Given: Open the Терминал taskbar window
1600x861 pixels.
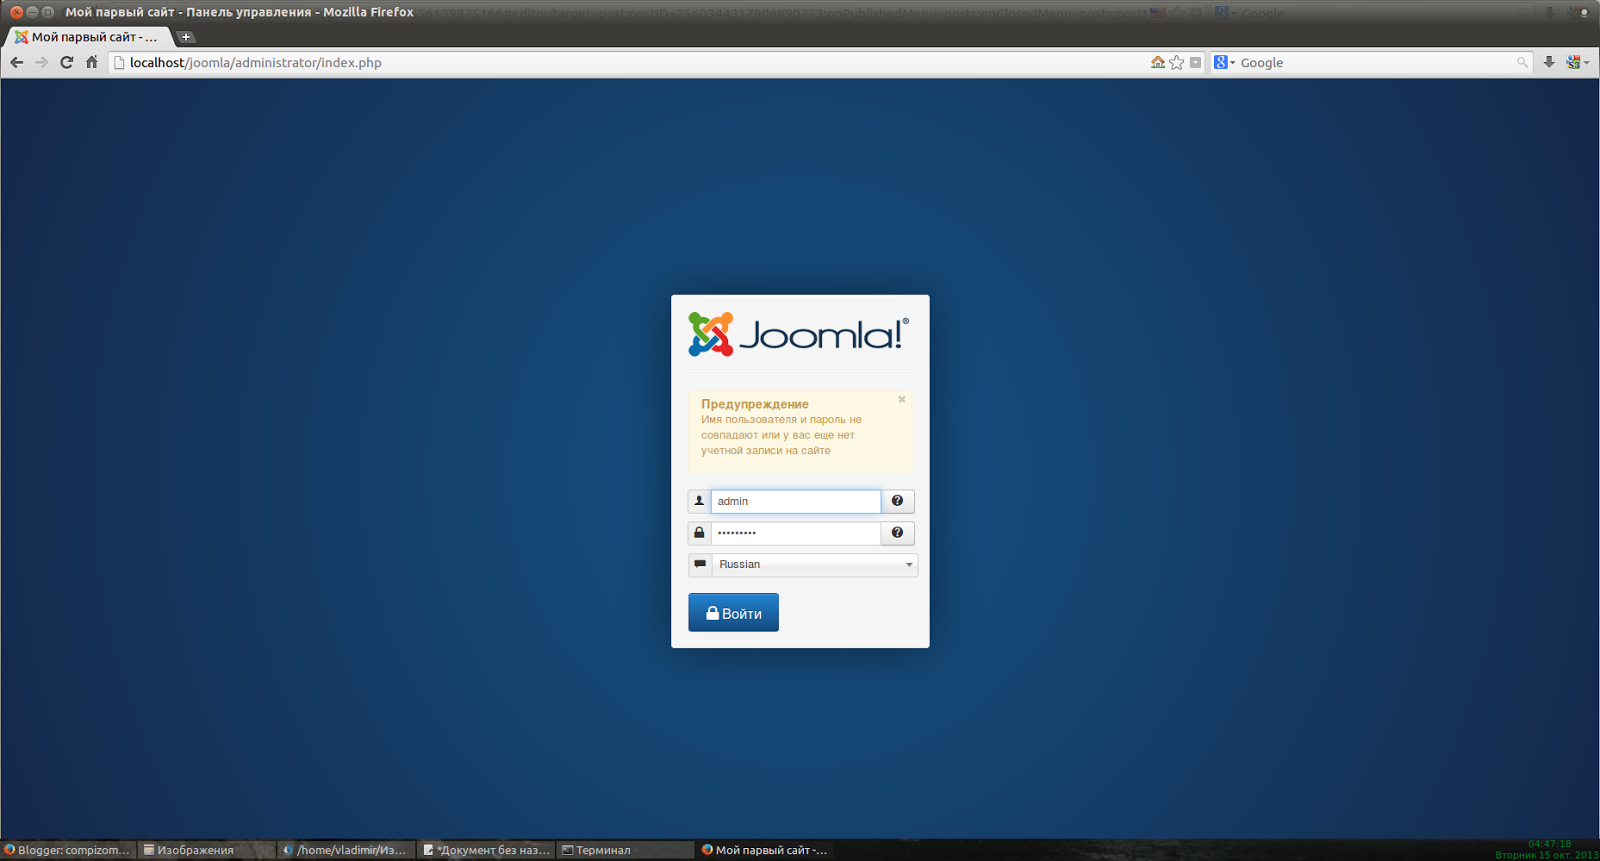Looking at the screenshot, I should tap(625, 850).
